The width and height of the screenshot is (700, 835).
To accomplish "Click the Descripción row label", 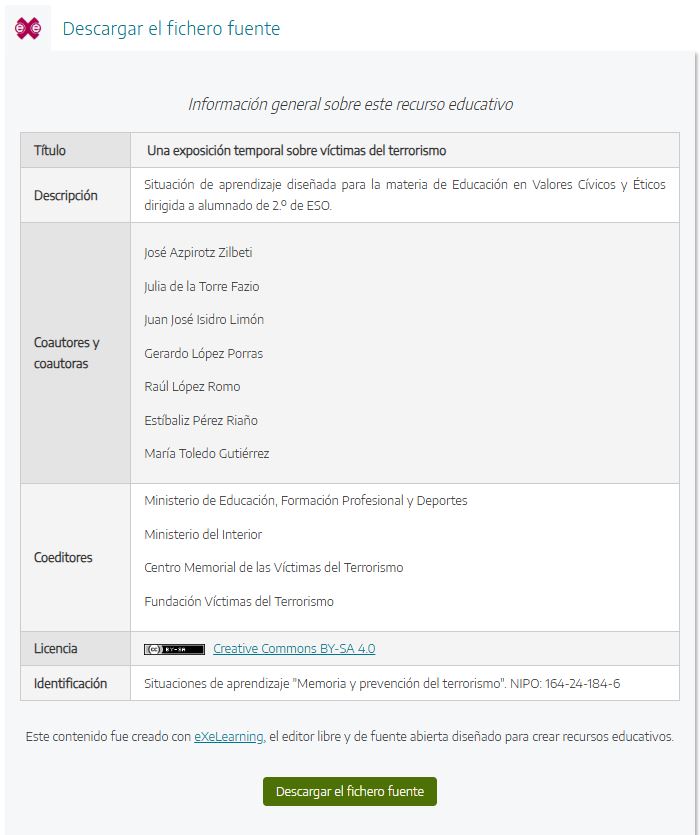I will pyautogui.click(x=66, y=195).
